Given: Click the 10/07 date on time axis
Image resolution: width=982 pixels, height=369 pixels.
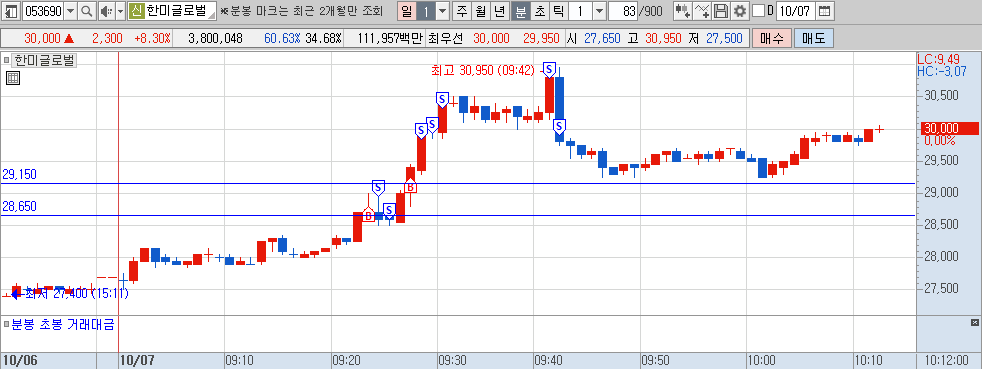Looking at the screenshot, I should point(137,361).
